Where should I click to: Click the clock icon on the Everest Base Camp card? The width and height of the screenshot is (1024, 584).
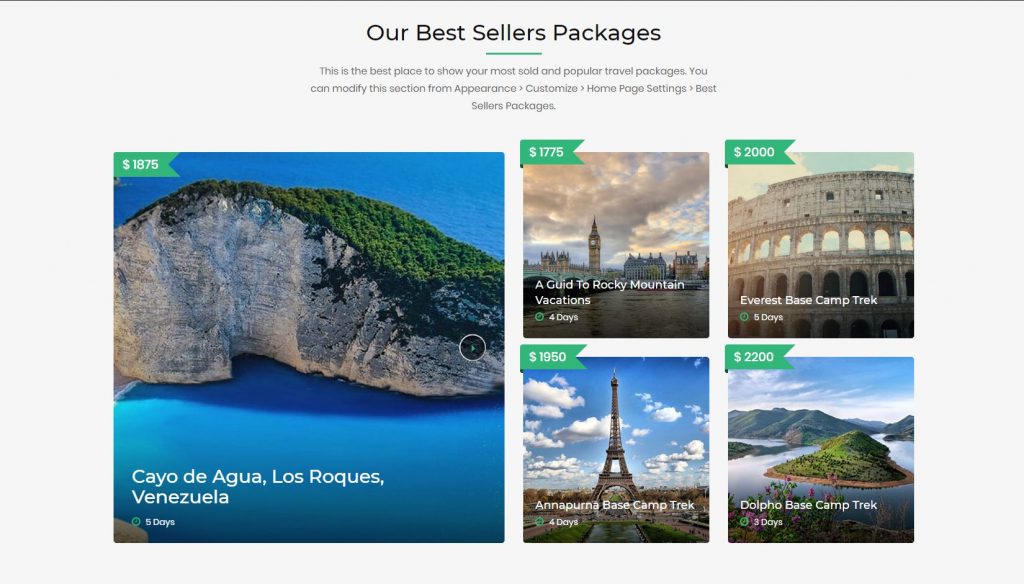(x=744, y=317)
